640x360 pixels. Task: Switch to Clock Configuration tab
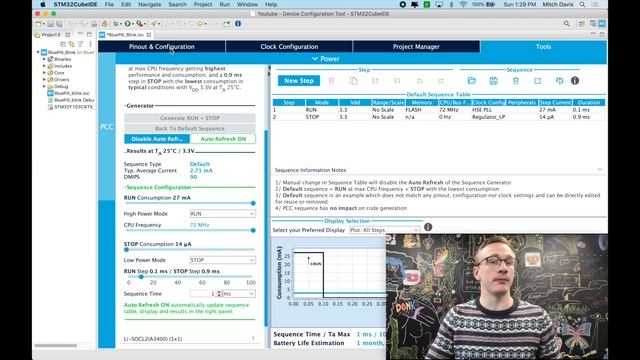pyautogui.click(x=289, y=47)
